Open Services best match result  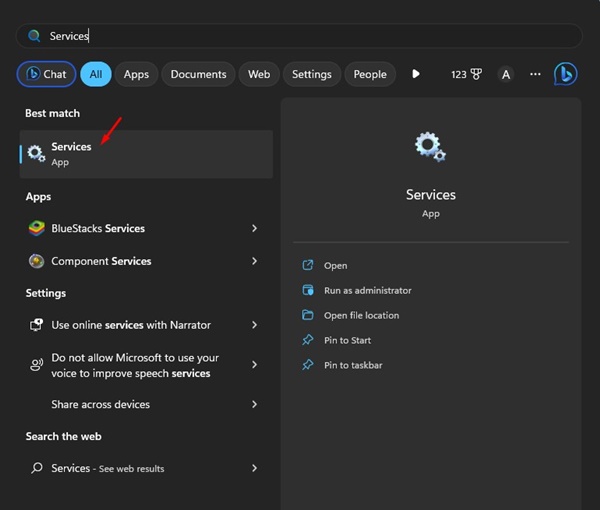coord(146,153)
